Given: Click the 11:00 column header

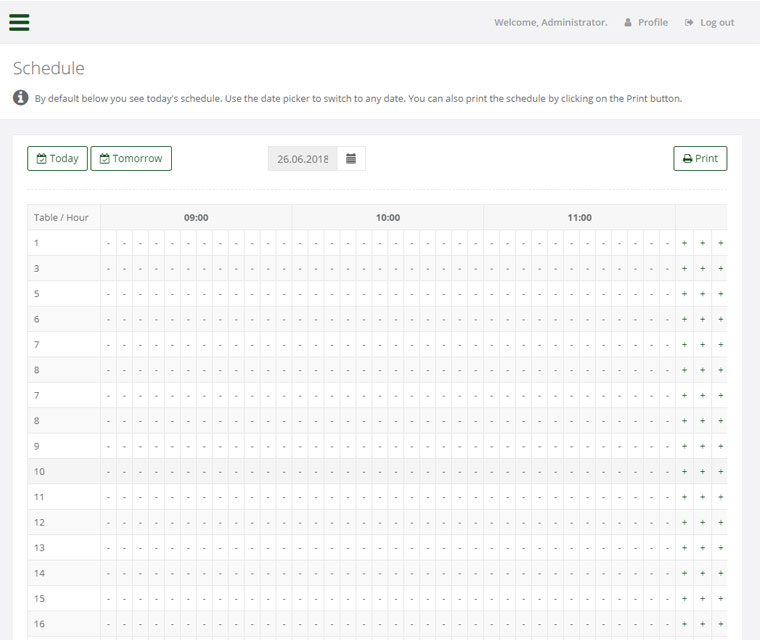Looking at the screenshot, I should click(579, 218).
